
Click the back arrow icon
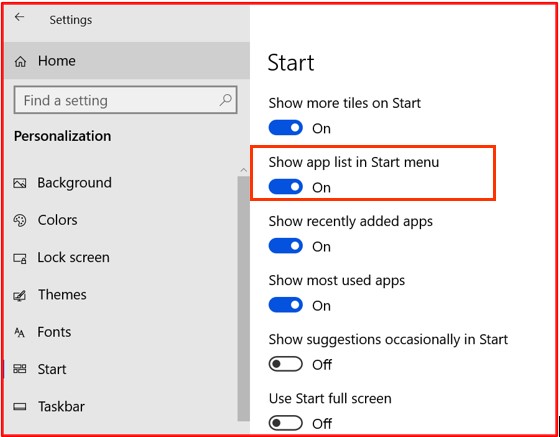point(19,17)
